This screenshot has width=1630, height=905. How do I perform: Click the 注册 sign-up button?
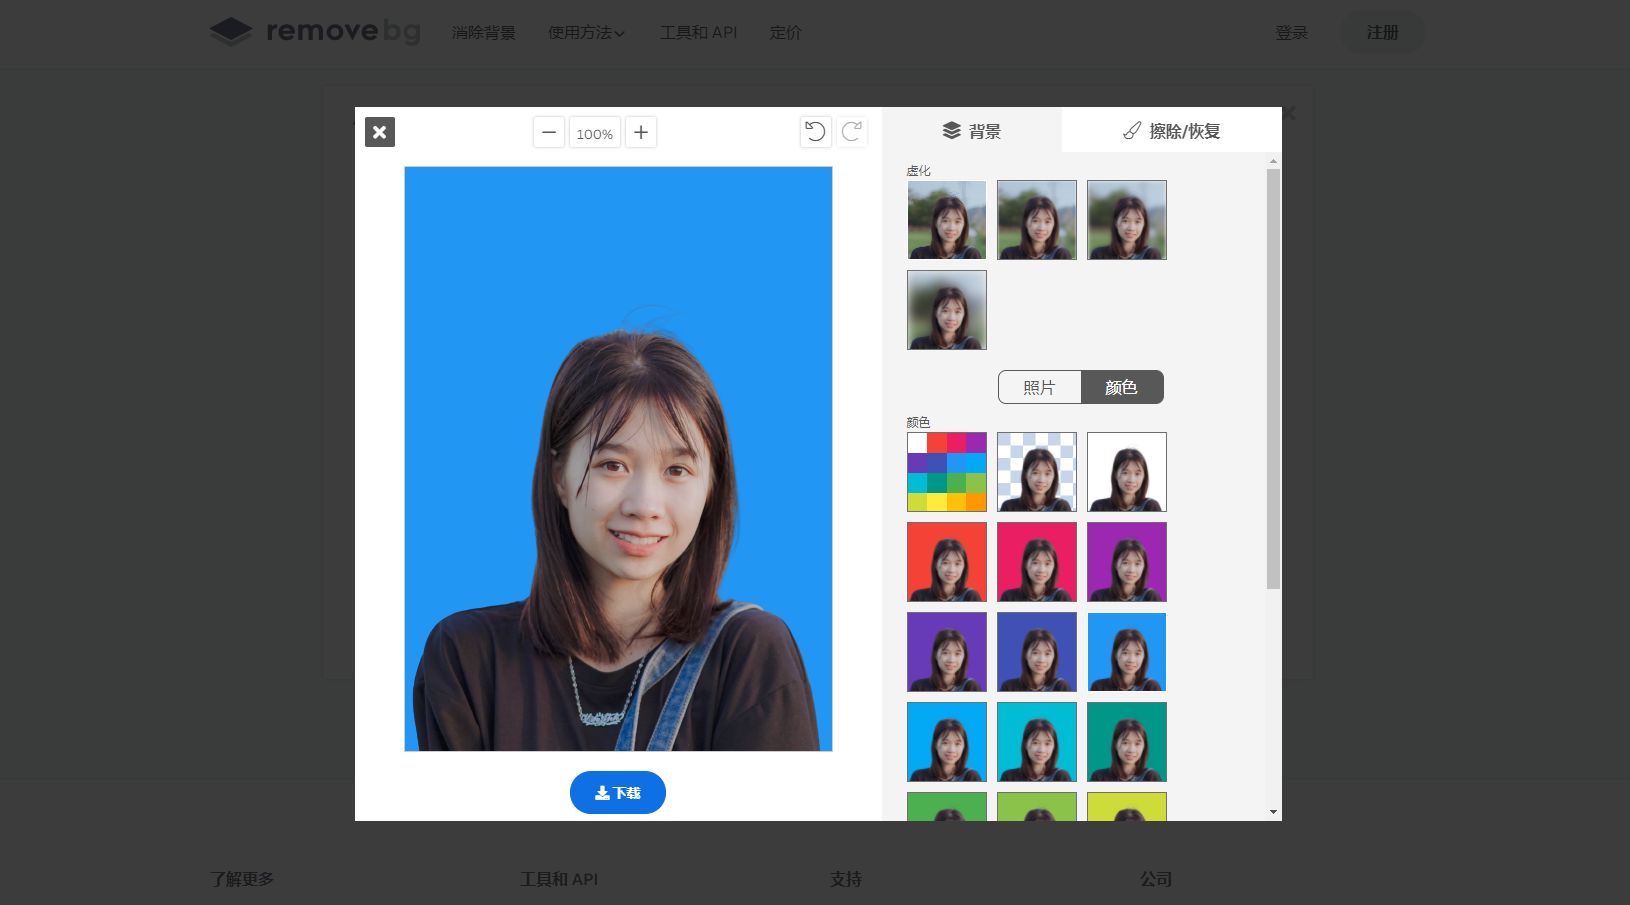click(1383, 33)
